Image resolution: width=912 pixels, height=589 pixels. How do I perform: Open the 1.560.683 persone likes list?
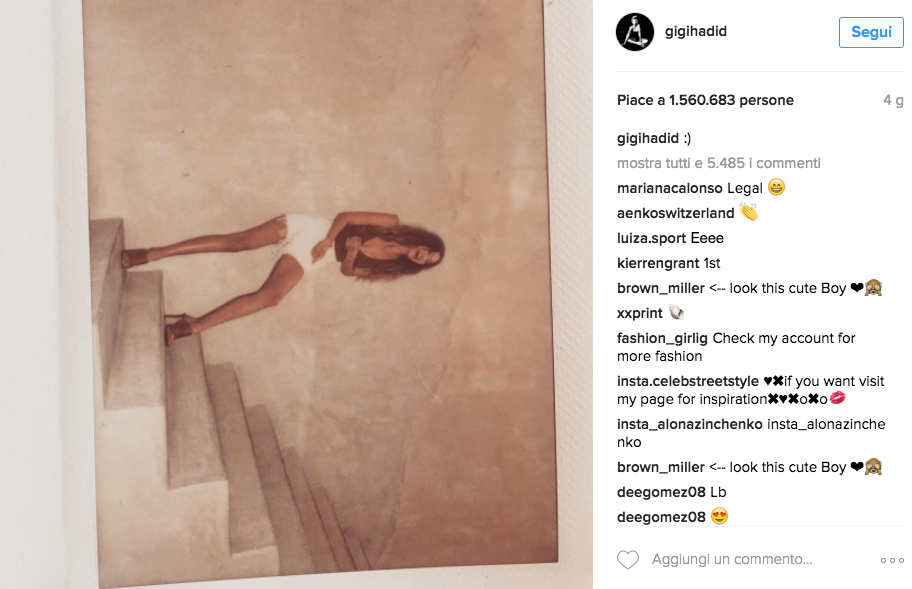click(x=731, y=100)
